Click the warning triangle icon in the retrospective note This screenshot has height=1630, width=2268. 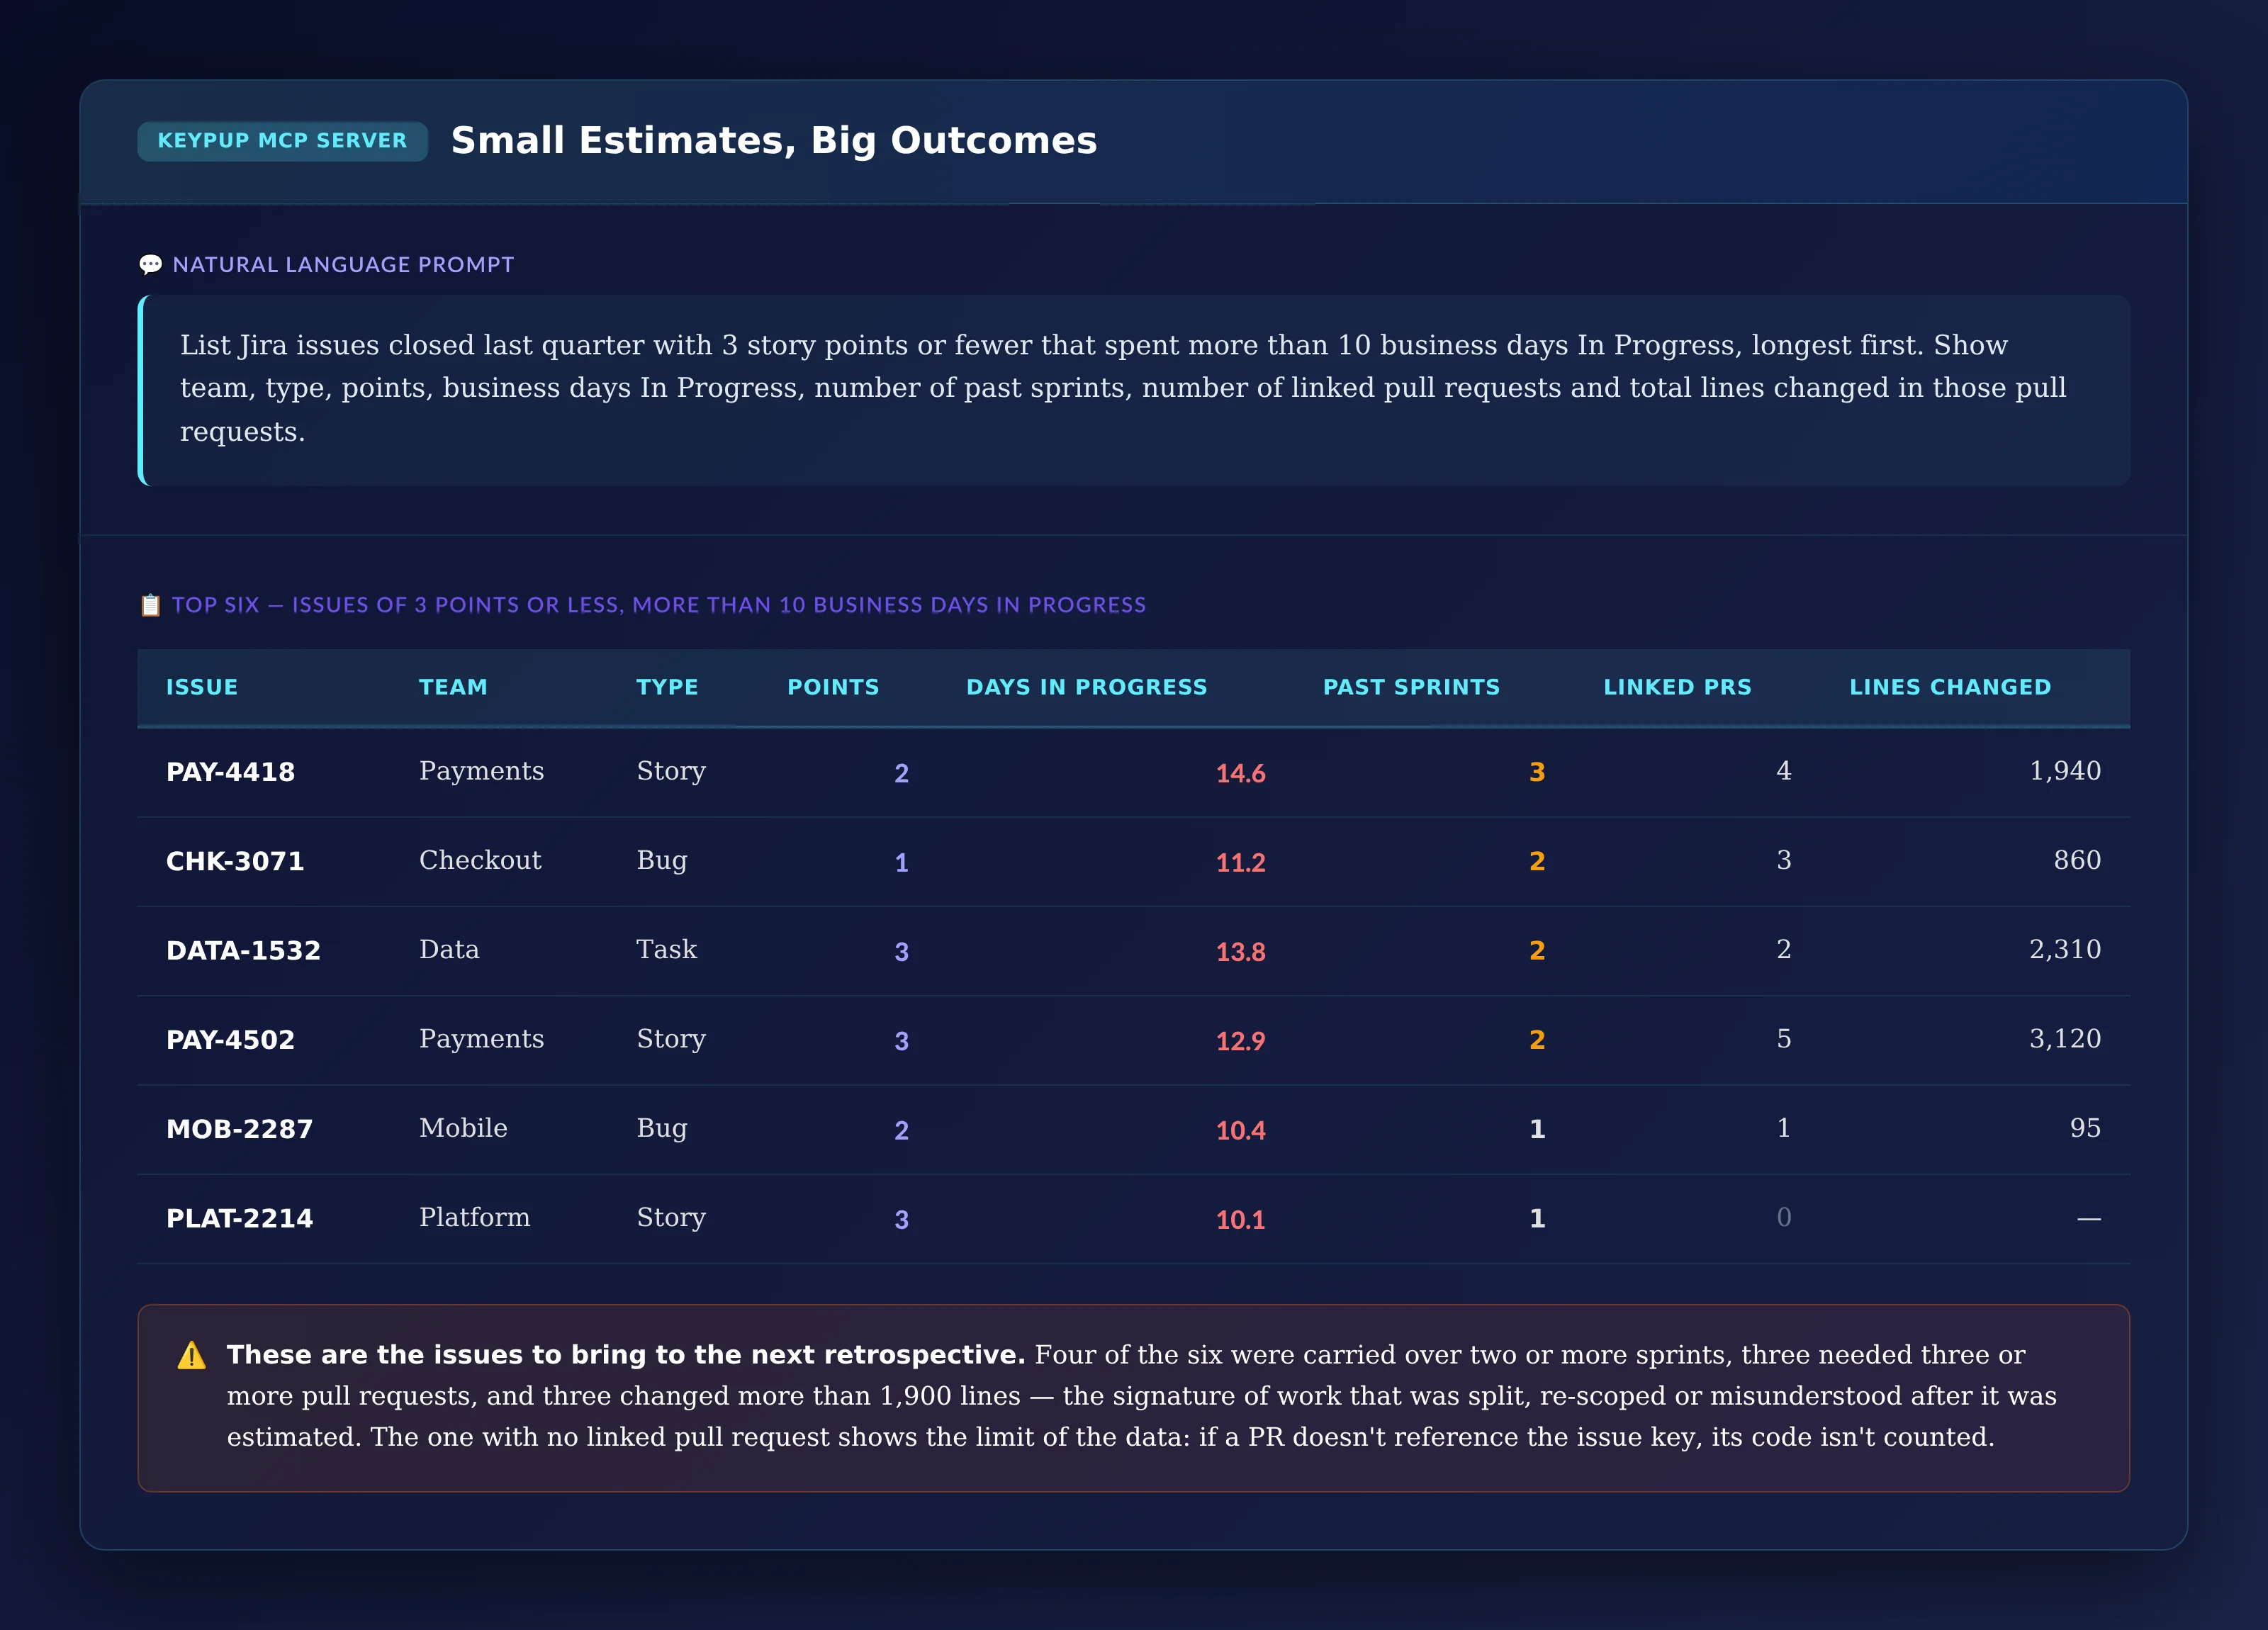(x=191, y=1356)
